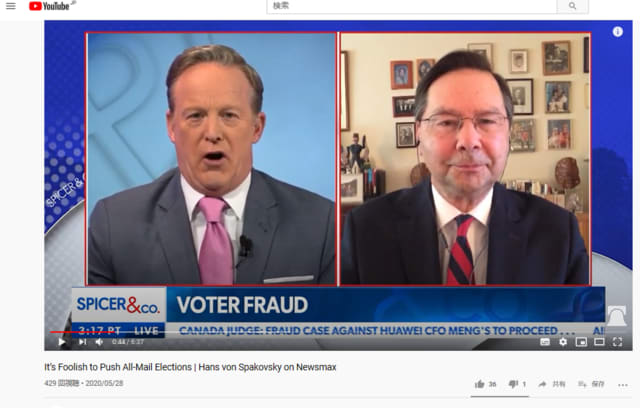Mute the video volume
The height and width of the screenshot is (408, 640).
coord(99,342)
